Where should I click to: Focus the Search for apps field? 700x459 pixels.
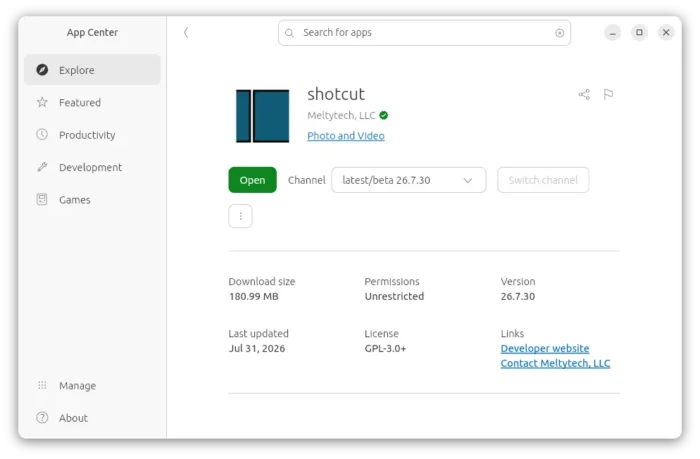click(x=424, y=33)
